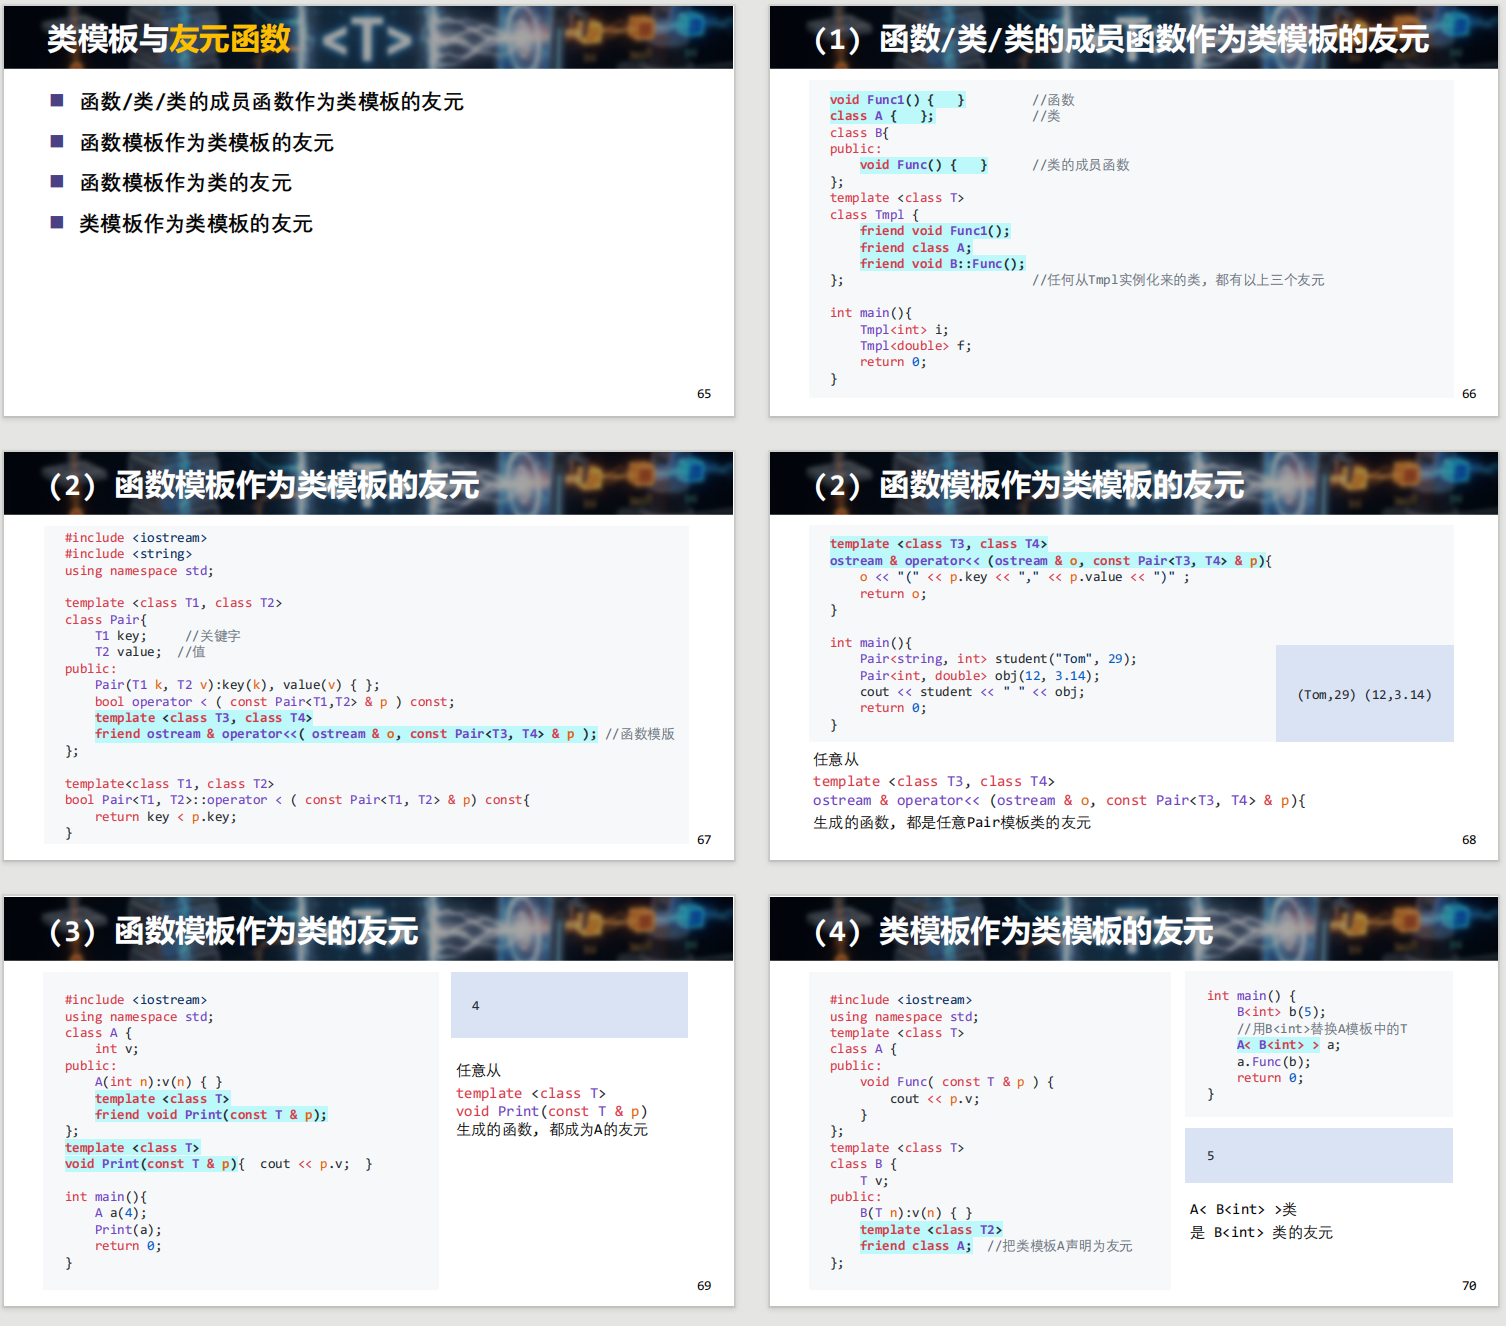This screenshot has height=1326, width=1506.
Task: Select the code line A< B<int> > a;
Action: coord(1288,1045)
